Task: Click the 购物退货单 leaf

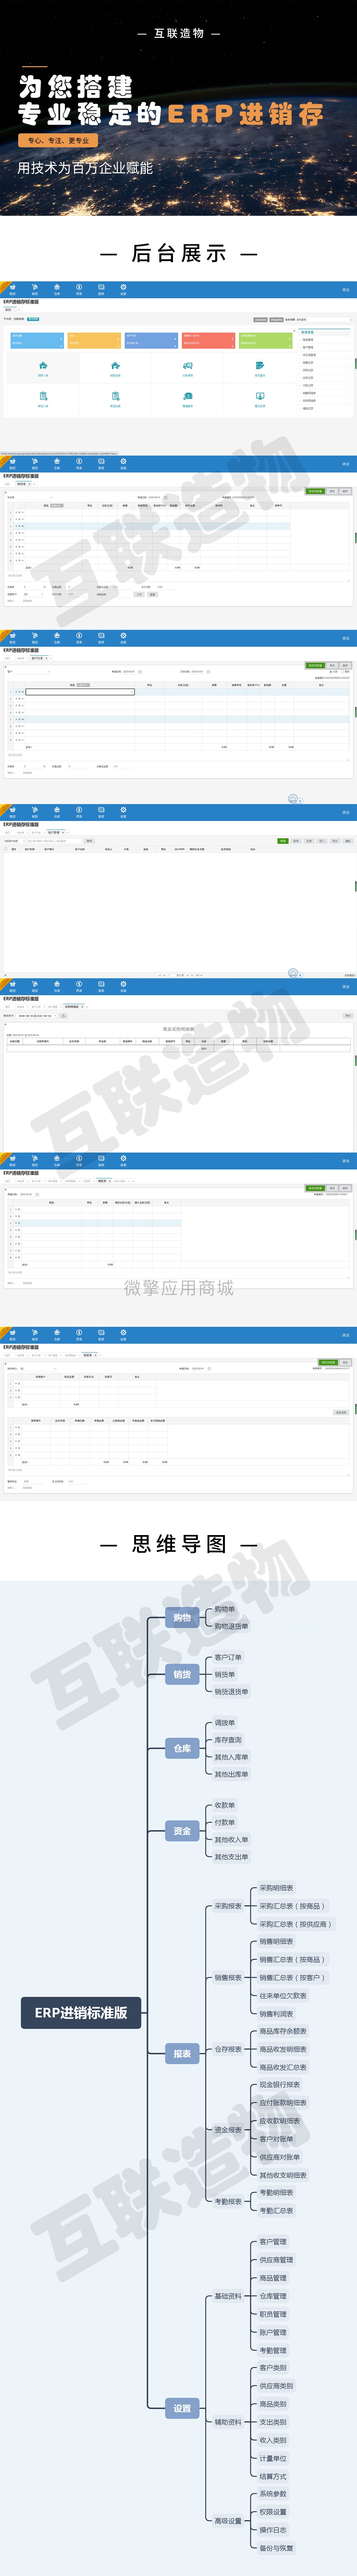Action: tap(231, 1626)
